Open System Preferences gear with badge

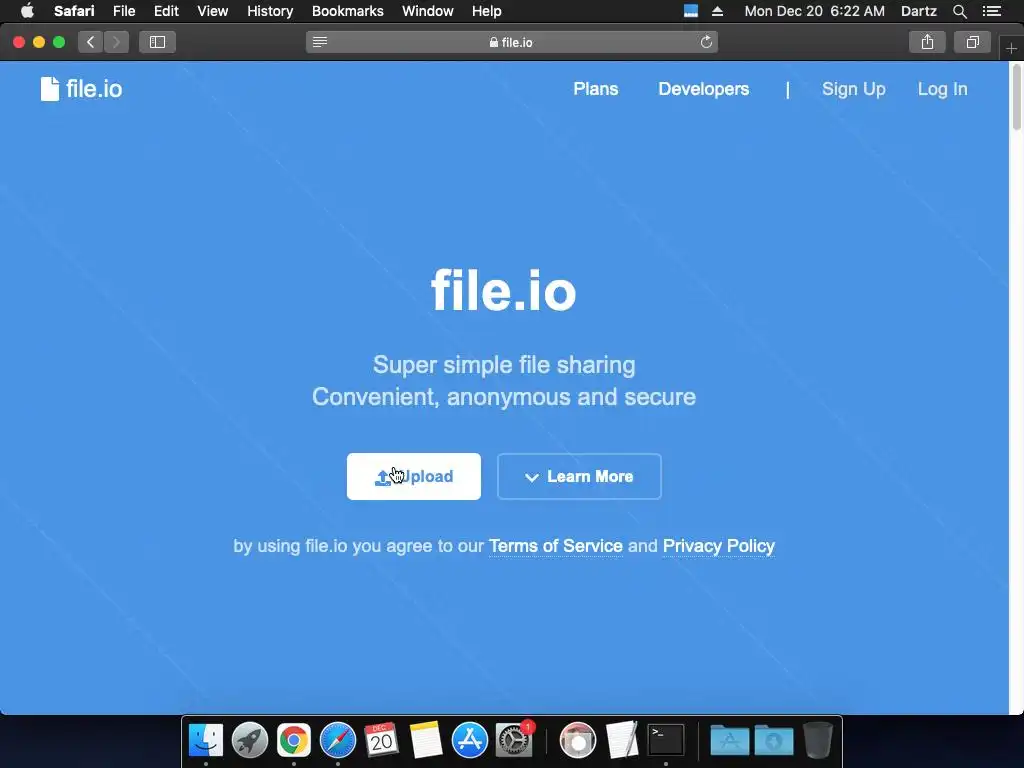pos(514,741)
